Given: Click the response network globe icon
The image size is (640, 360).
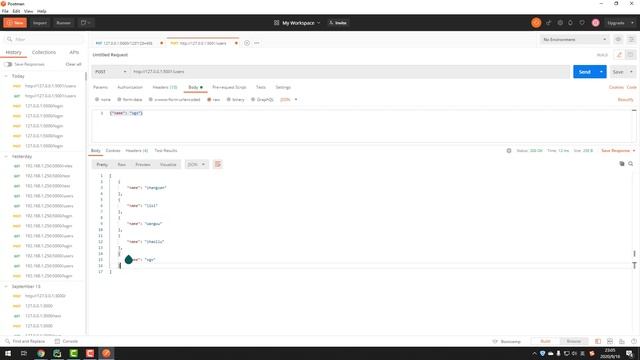Looking at the screenshot, I should coord(509,151).
